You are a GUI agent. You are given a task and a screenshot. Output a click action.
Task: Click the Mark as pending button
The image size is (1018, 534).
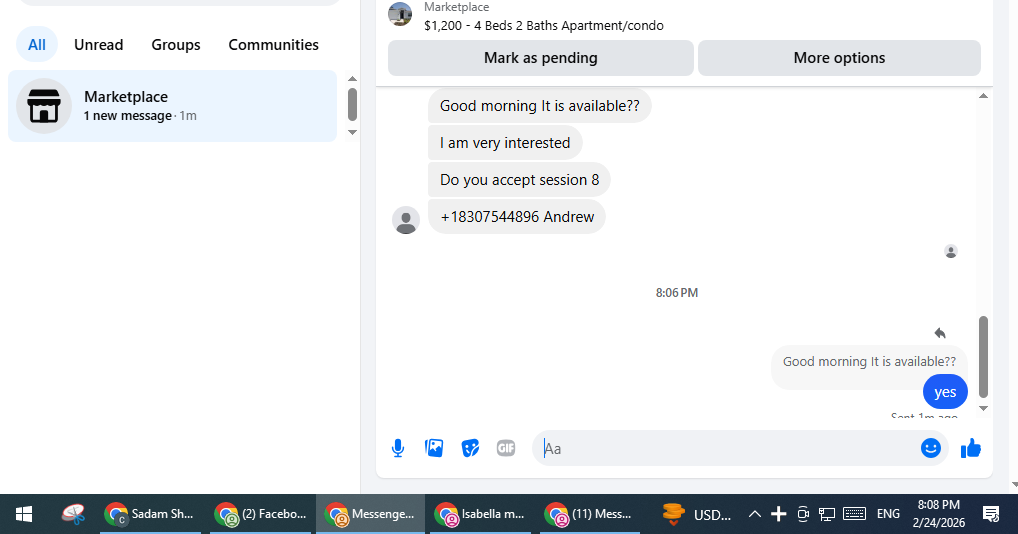(x=541, y=58)
